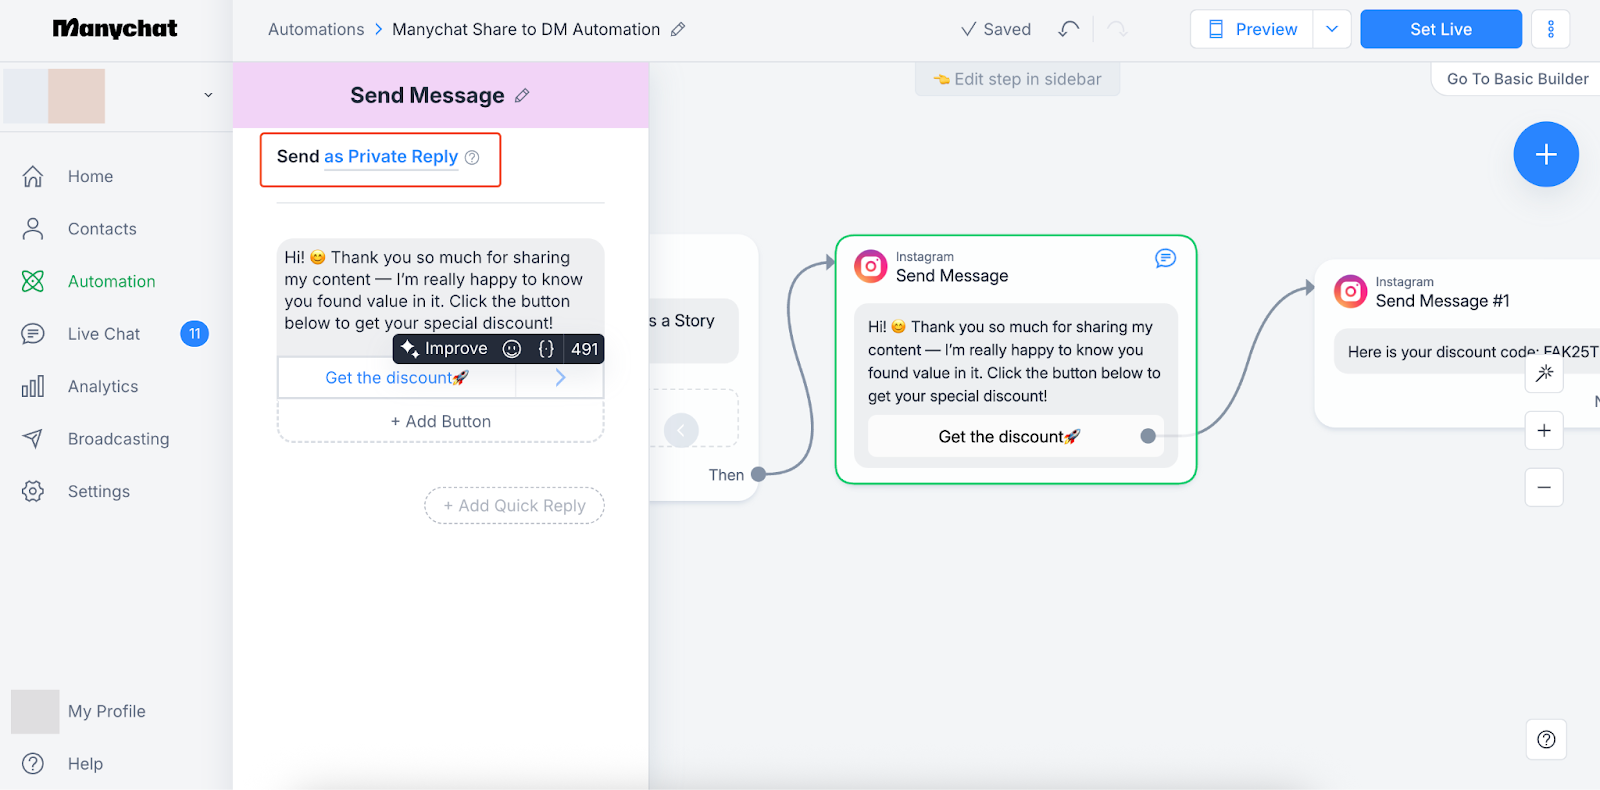The height and width of the screenshot is (790, 1600).
Task: Click the blue plus add-step button
Action: (1545, 154)
